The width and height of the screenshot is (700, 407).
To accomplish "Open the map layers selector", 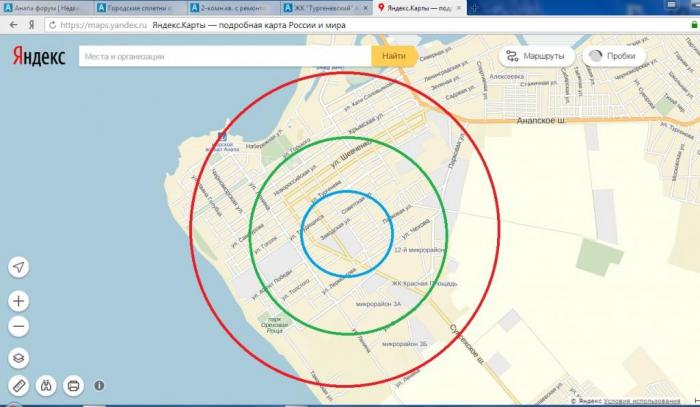I will click(x=19, y=358).
